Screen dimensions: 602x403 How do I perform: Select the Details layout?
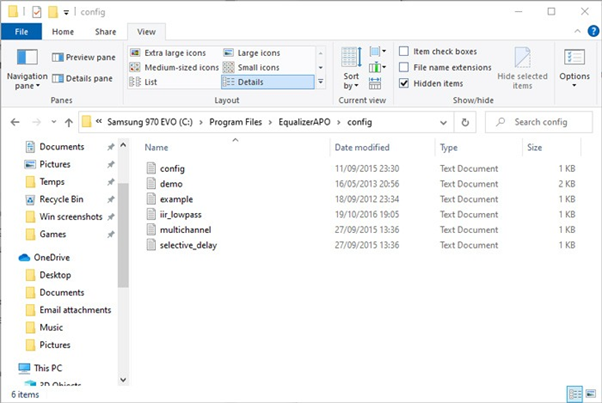pos(268,82)
